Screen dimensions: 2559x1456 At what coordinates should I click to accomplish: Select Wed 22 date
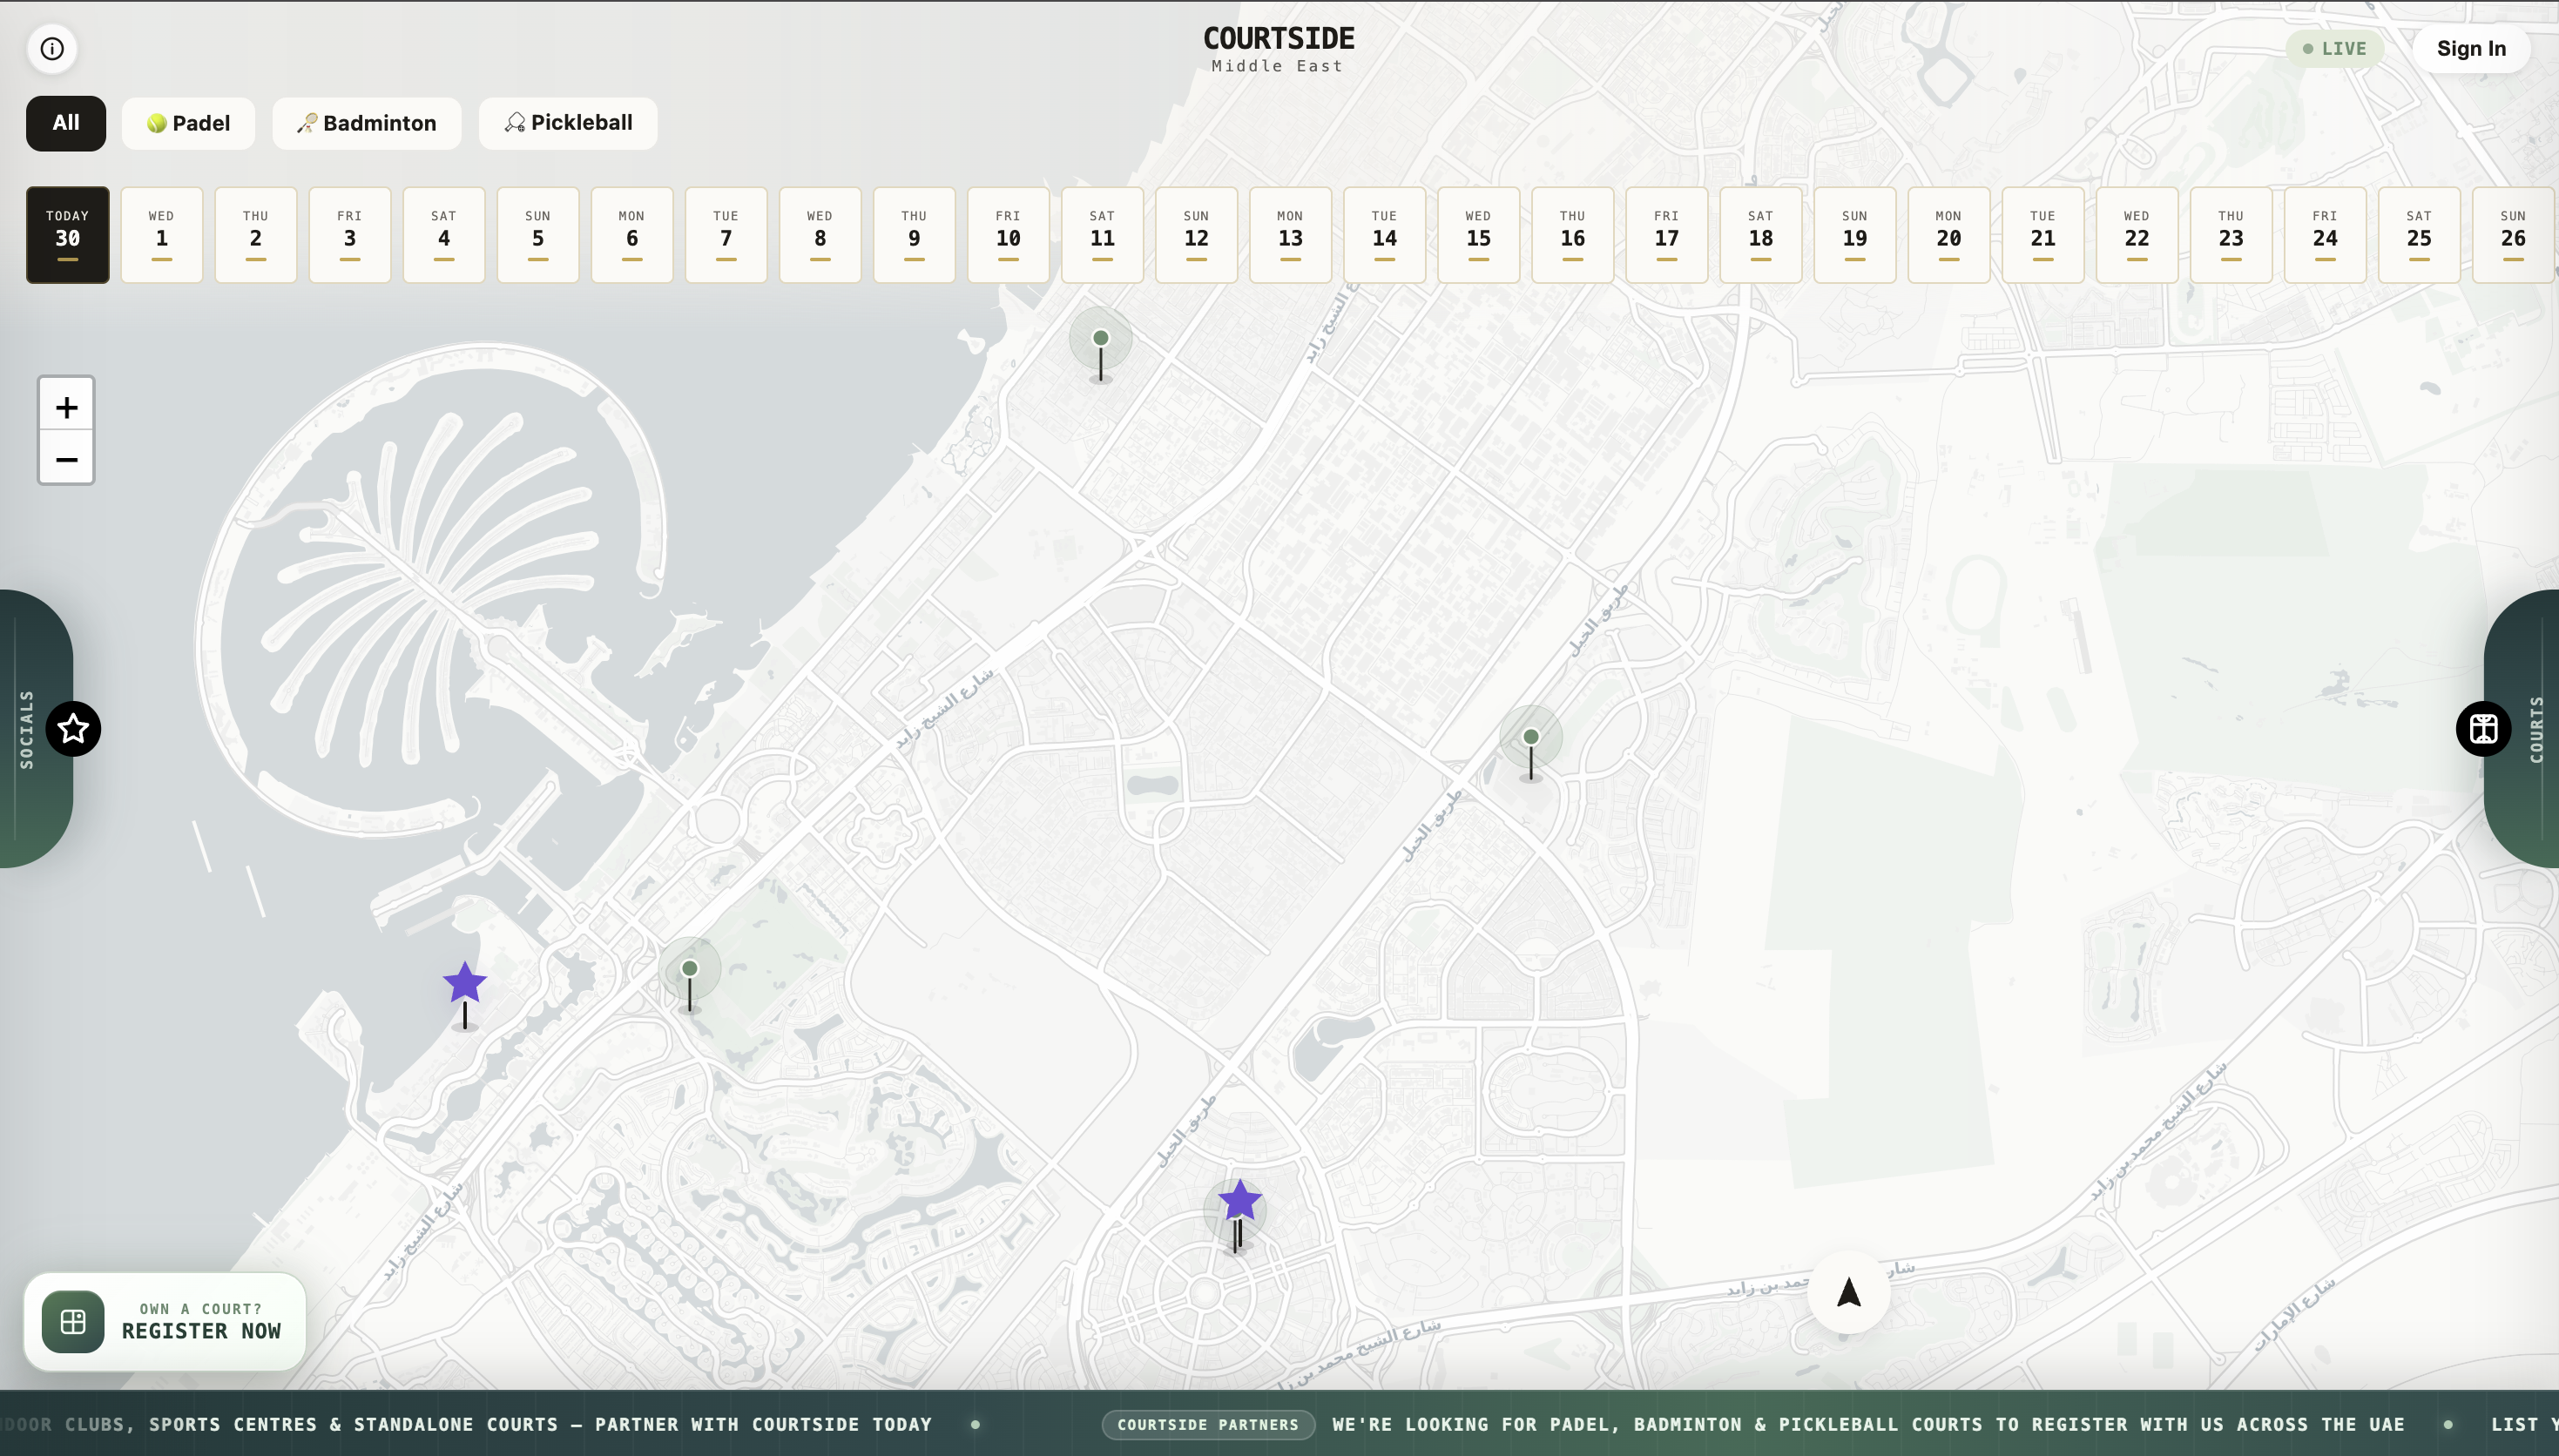(x=2137, y=235)
